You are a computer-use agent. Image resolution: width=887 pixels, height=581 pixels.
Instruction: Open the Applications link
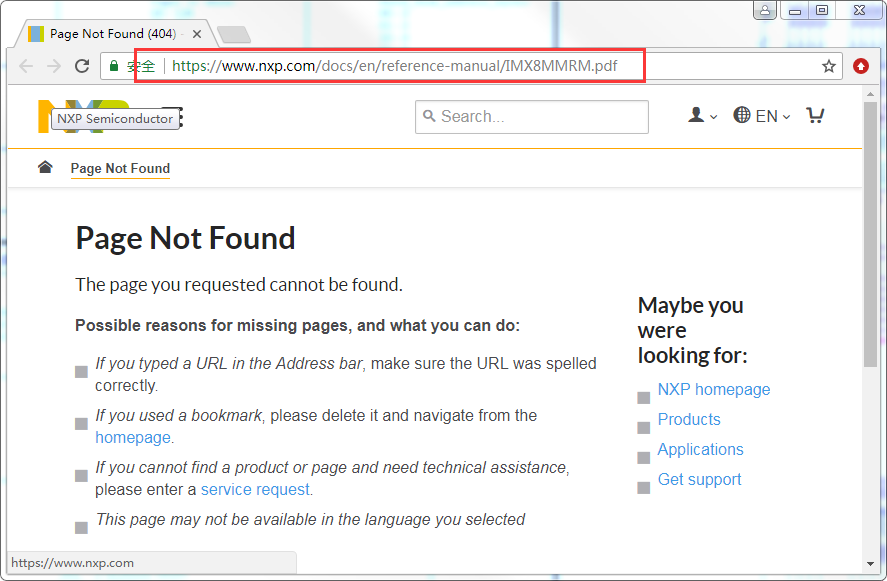pos(700,449)
